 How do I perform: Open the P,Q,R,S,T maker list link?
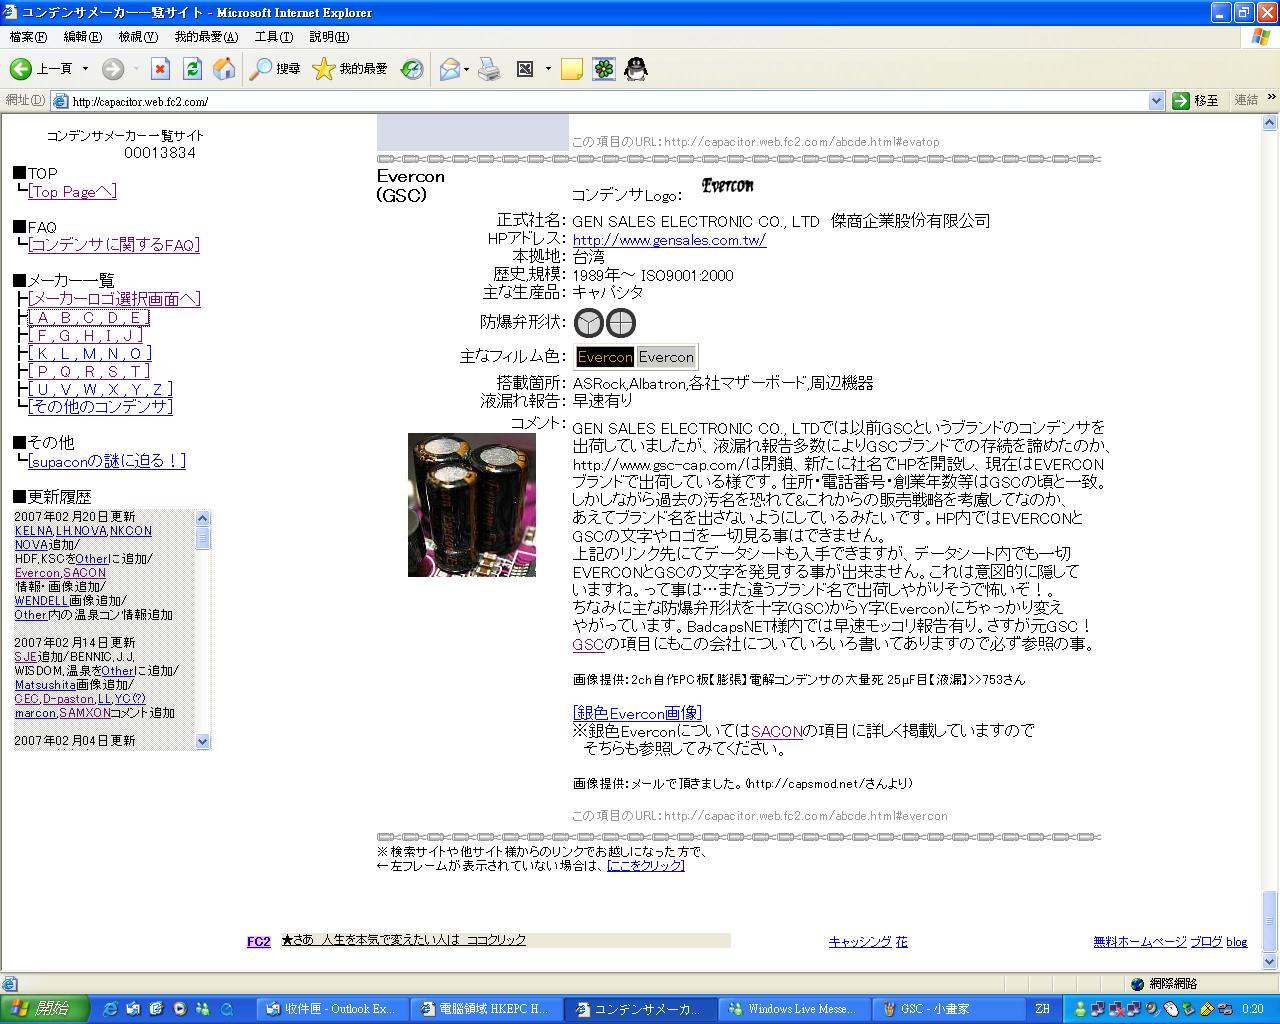click(x=89, y=371)
